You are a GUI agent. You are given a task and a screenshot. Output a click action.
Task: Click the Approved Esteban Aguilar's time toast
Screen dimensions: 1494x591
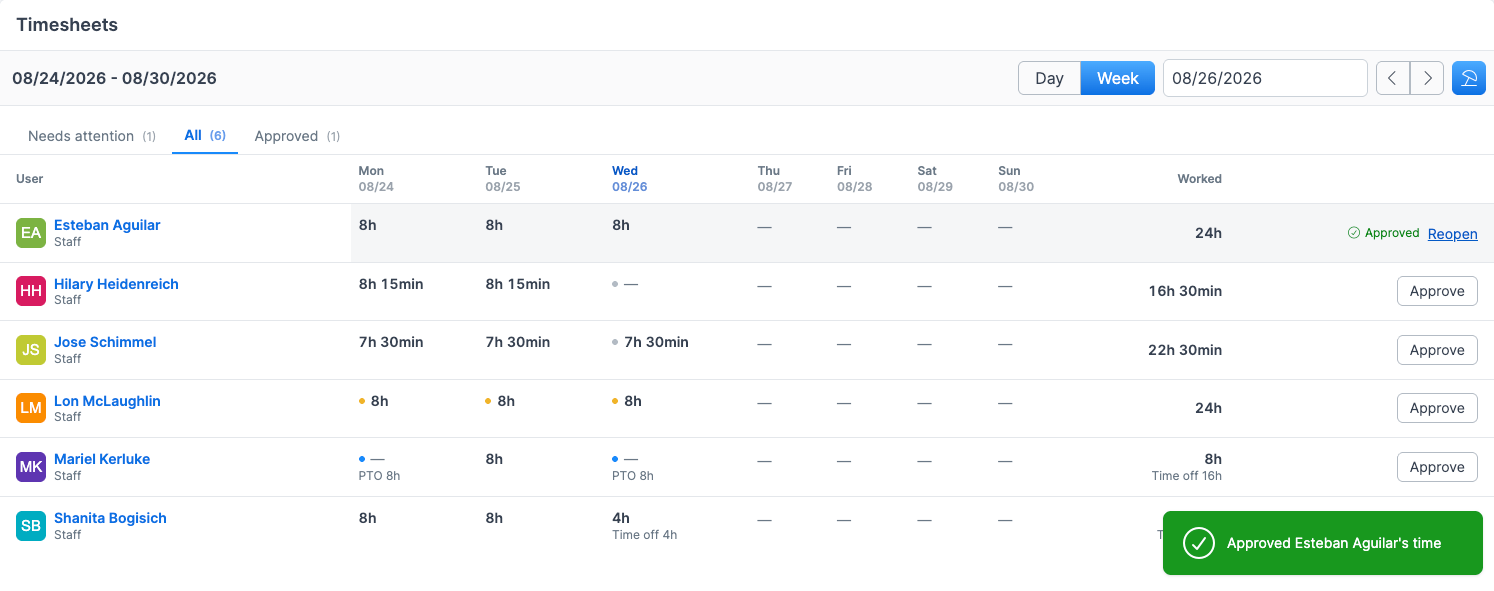click(x=1322, y=543)
